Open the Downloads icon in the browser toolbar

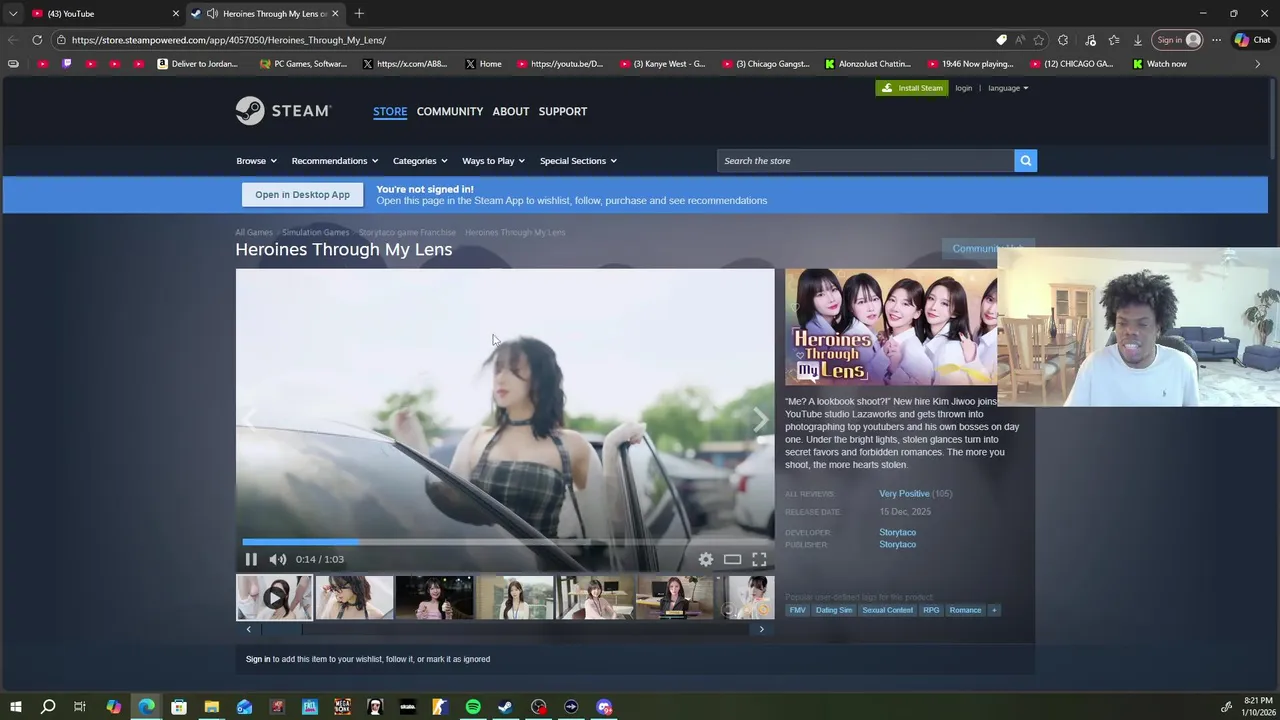1138,40
